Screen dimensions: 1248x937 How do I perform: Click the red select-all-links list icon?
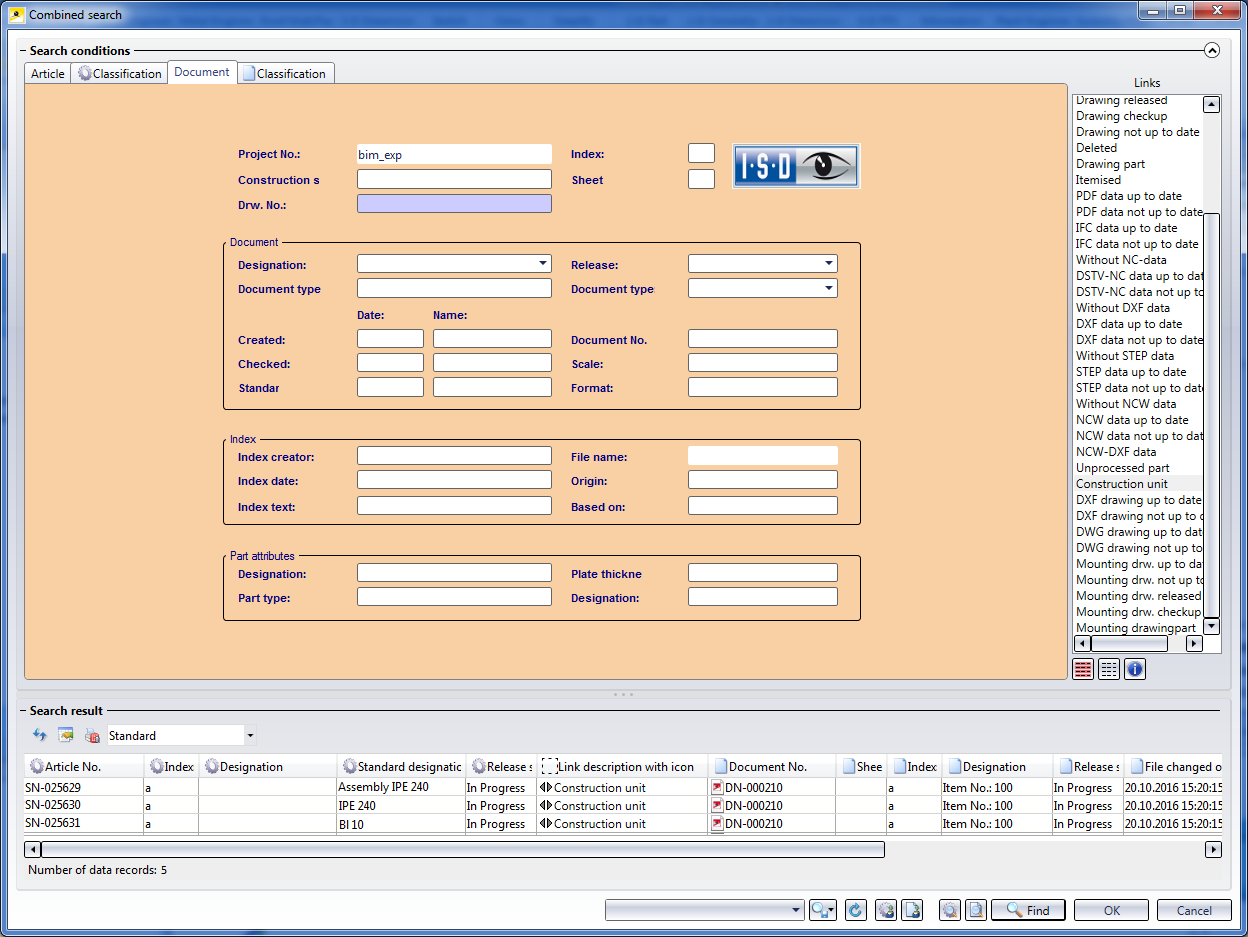[x=1082, y=669]
